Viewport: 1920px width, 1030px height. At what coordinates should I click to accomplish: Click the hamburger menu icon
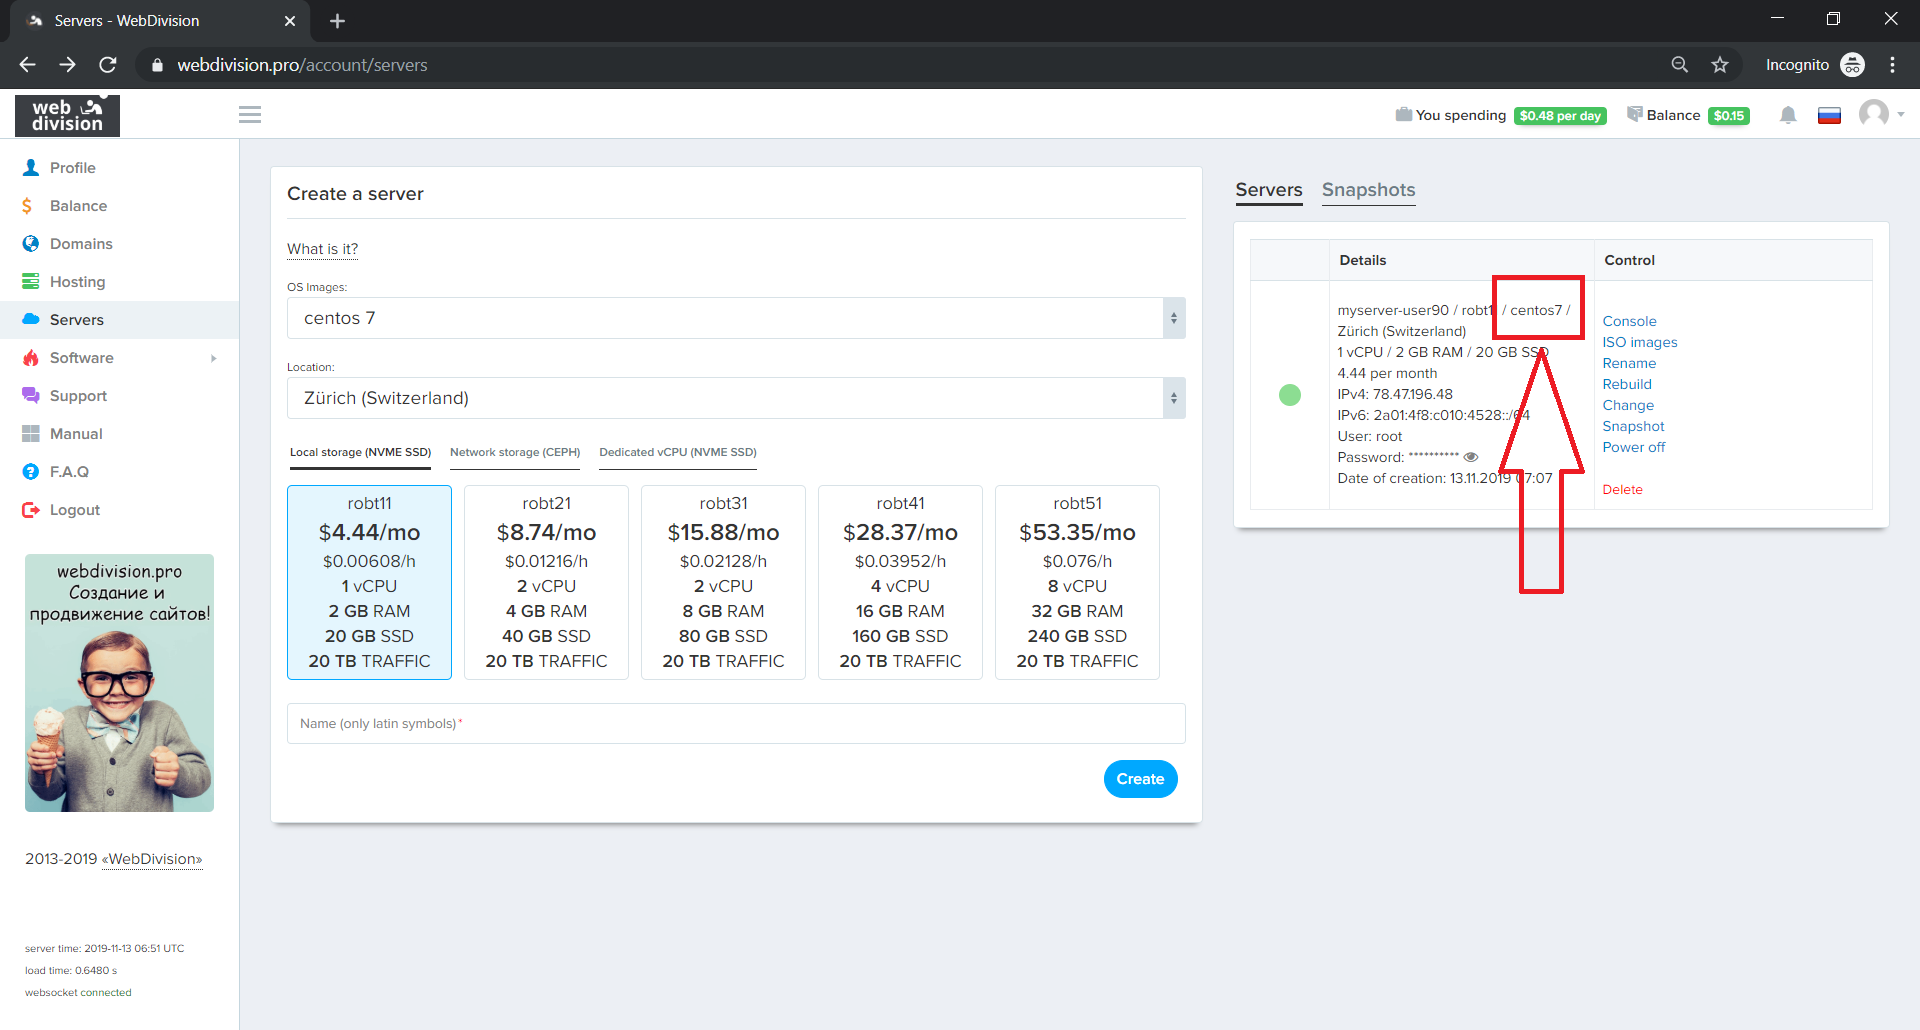click(x=250, y=115)
